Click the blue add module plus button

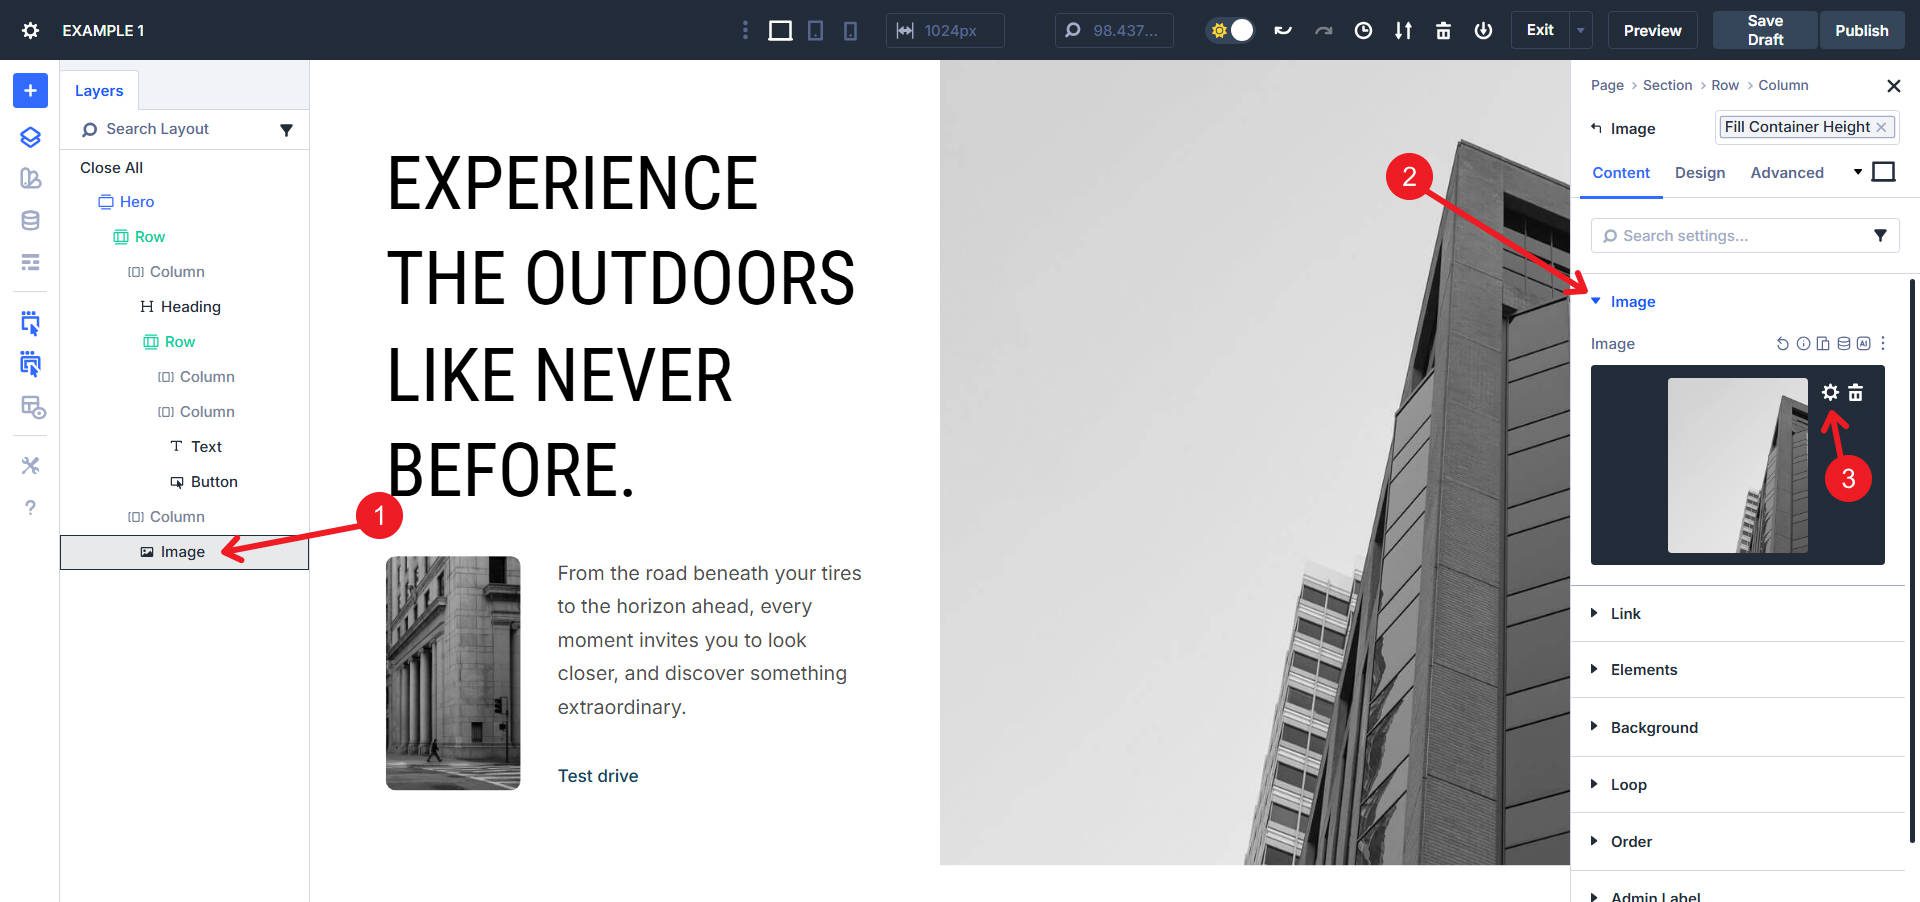click(30, 90)
